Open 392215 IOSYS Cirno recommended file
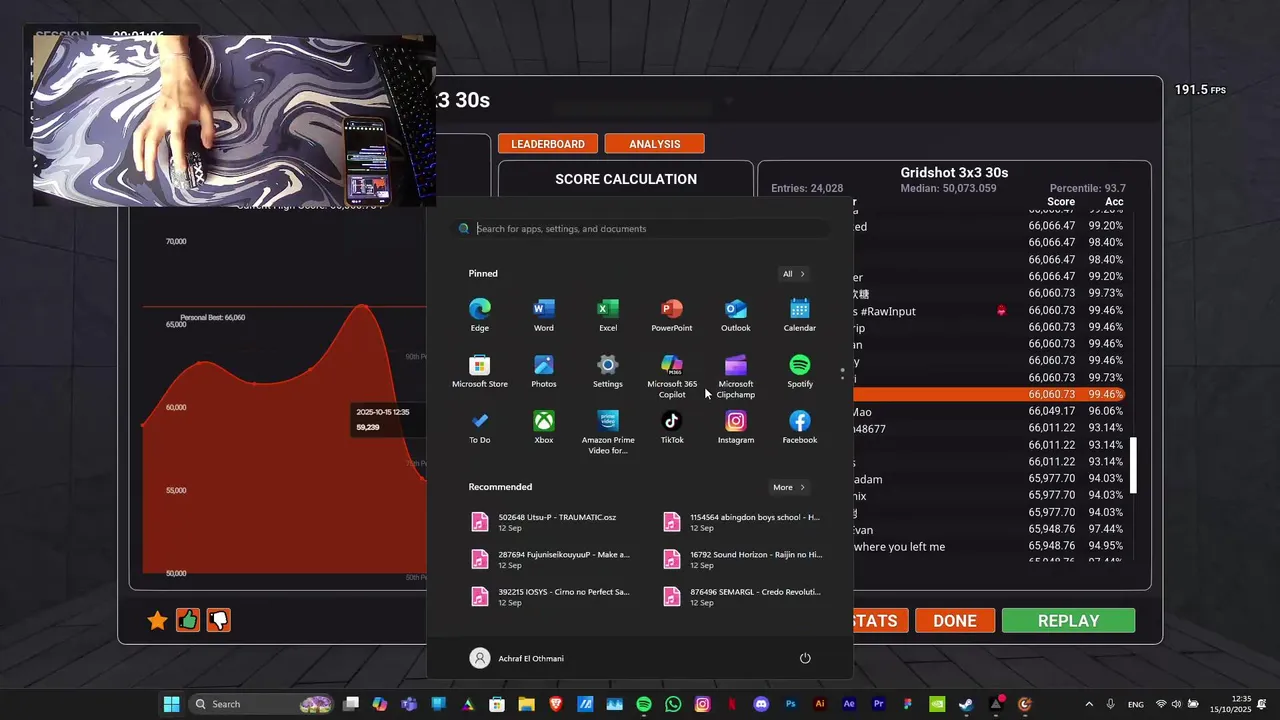The height and width of the screenshot is (720, 1280). pyautogui.click(x=551, y=597)
